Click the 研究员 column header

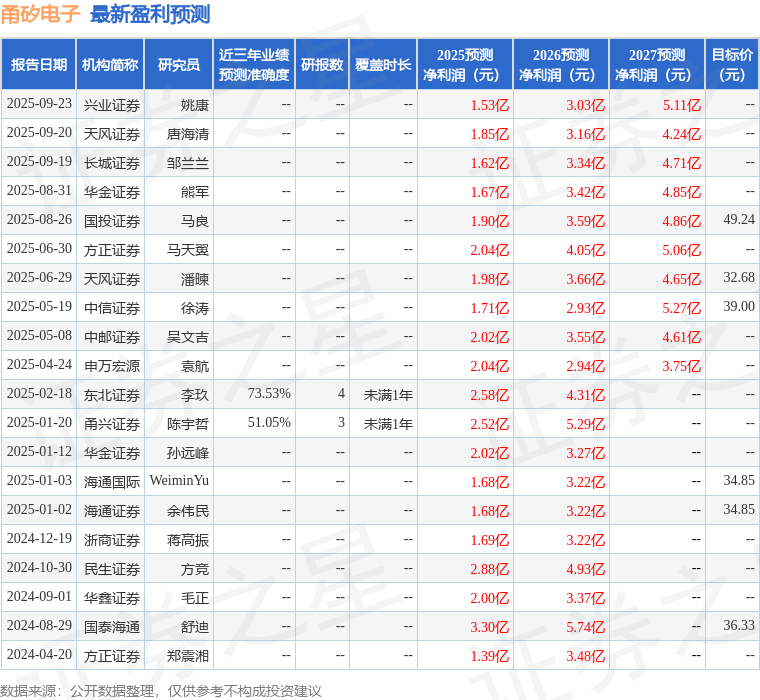pyautogui.click(x=178, y=64)
